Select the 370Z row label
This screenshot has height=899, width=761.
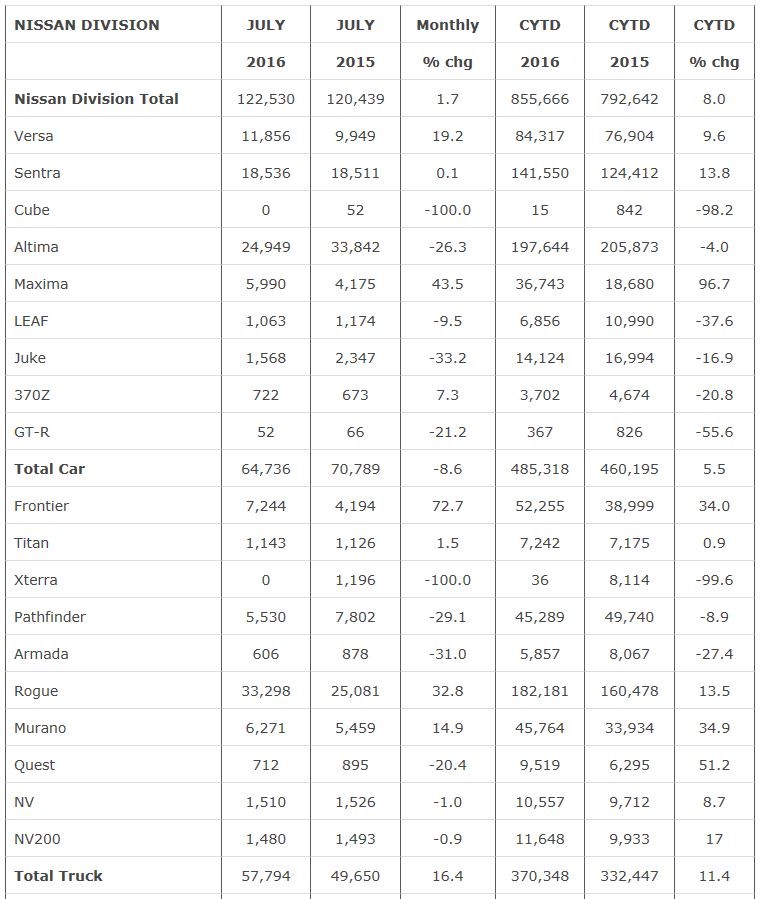[x=31, y=395]
